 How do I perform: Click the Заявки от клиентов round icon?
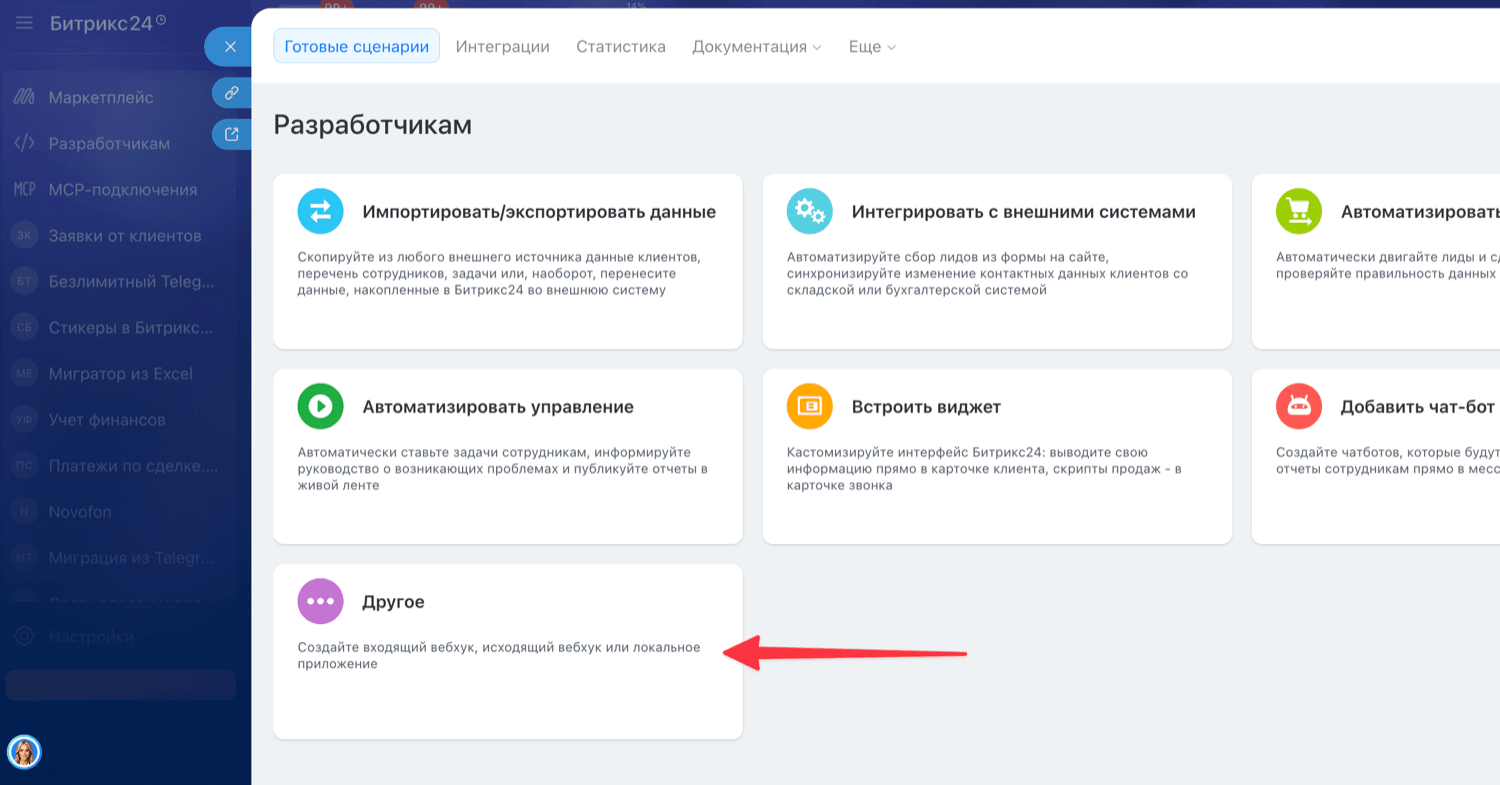point(24,235)
